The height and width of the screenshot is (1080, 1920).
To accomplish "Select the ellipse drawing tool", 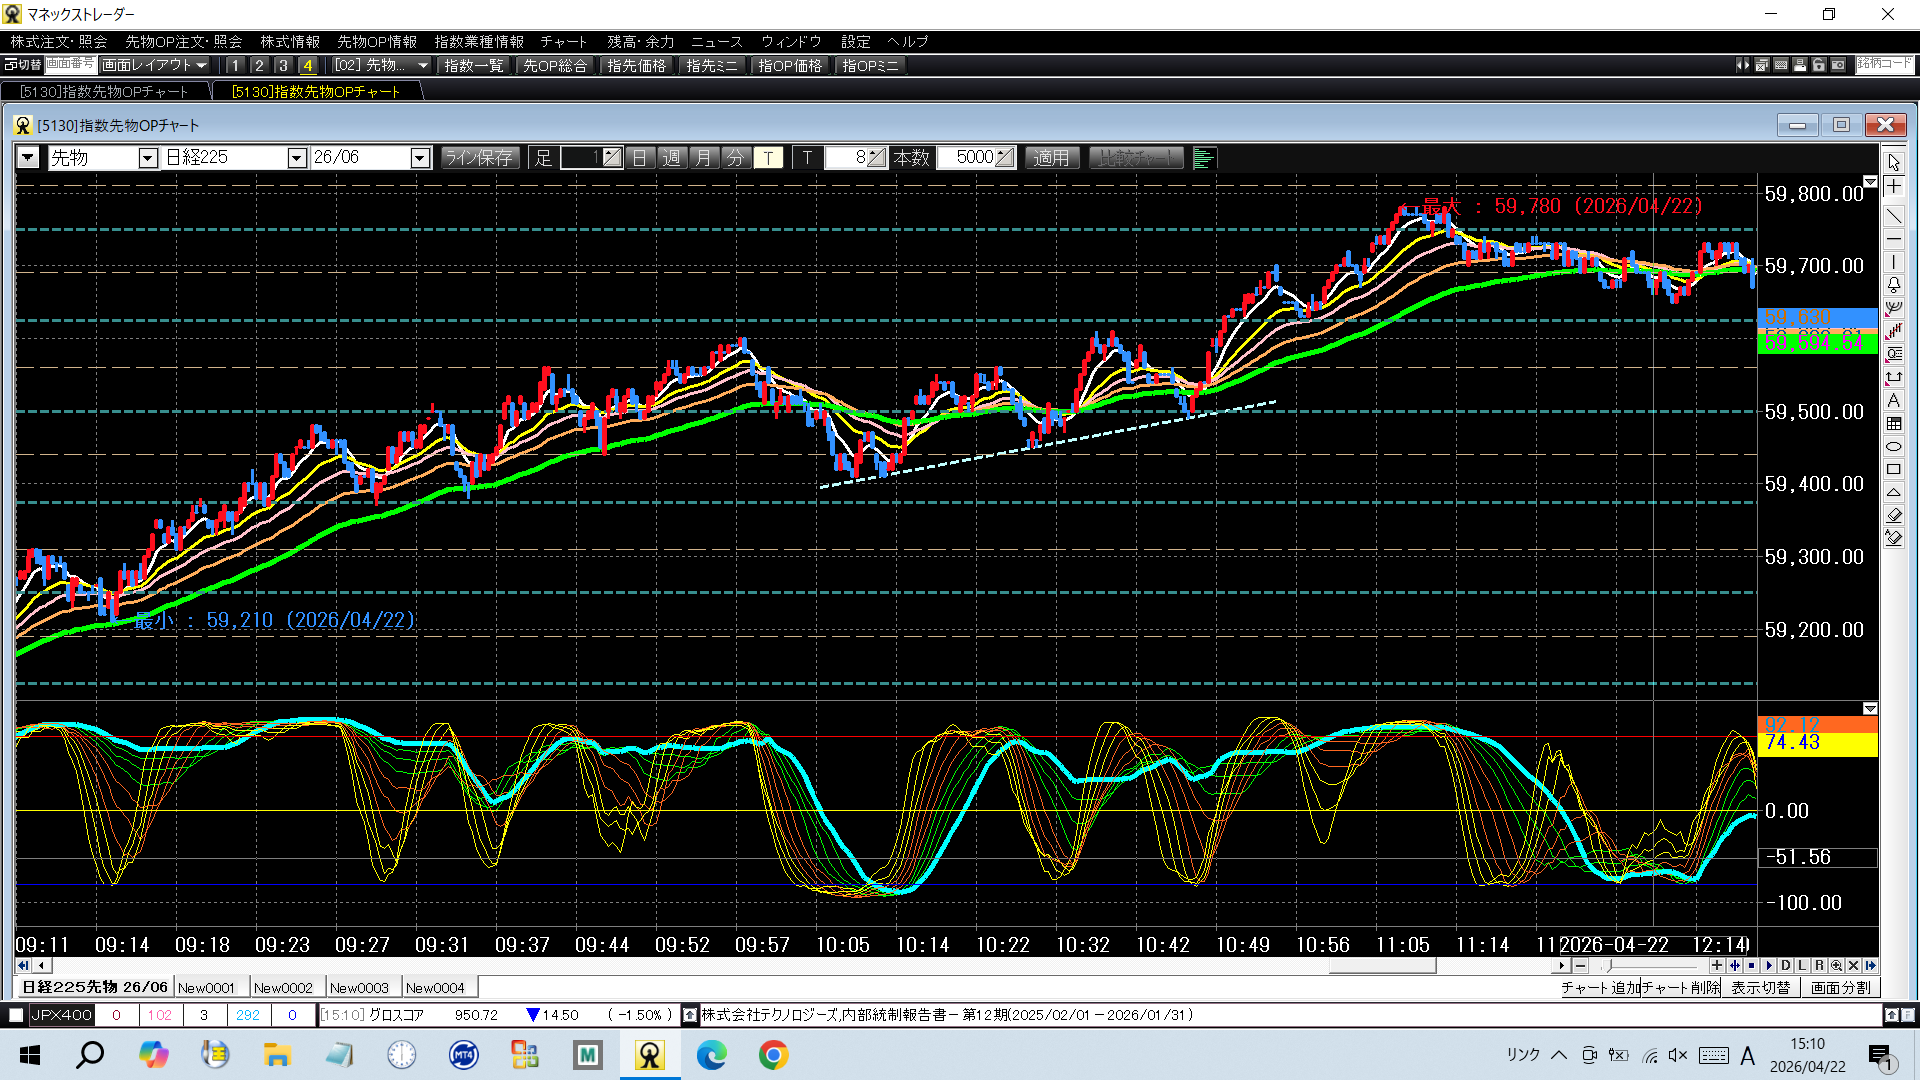I will point(1894,447).
